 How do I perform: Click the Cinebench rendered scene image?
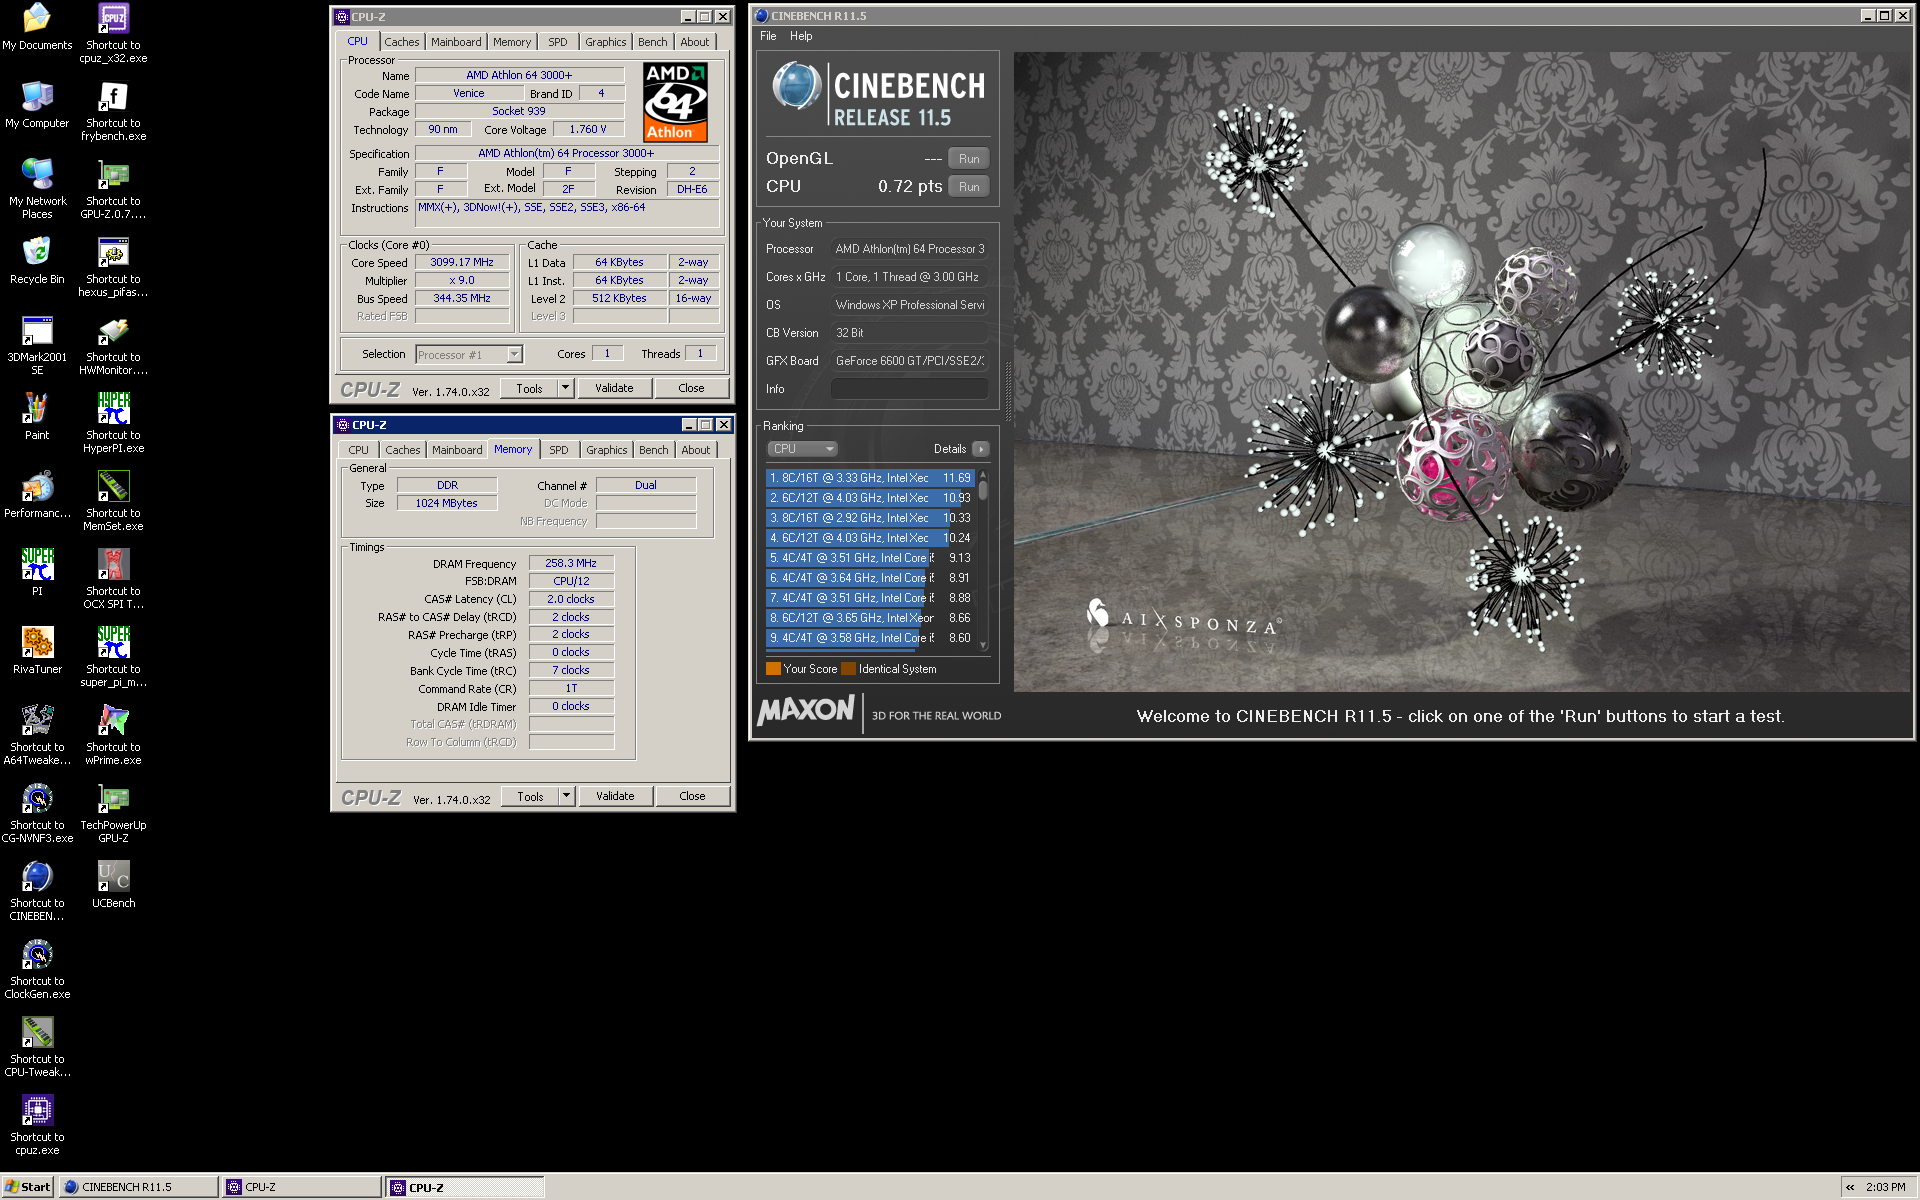[x=1462, y=372]
